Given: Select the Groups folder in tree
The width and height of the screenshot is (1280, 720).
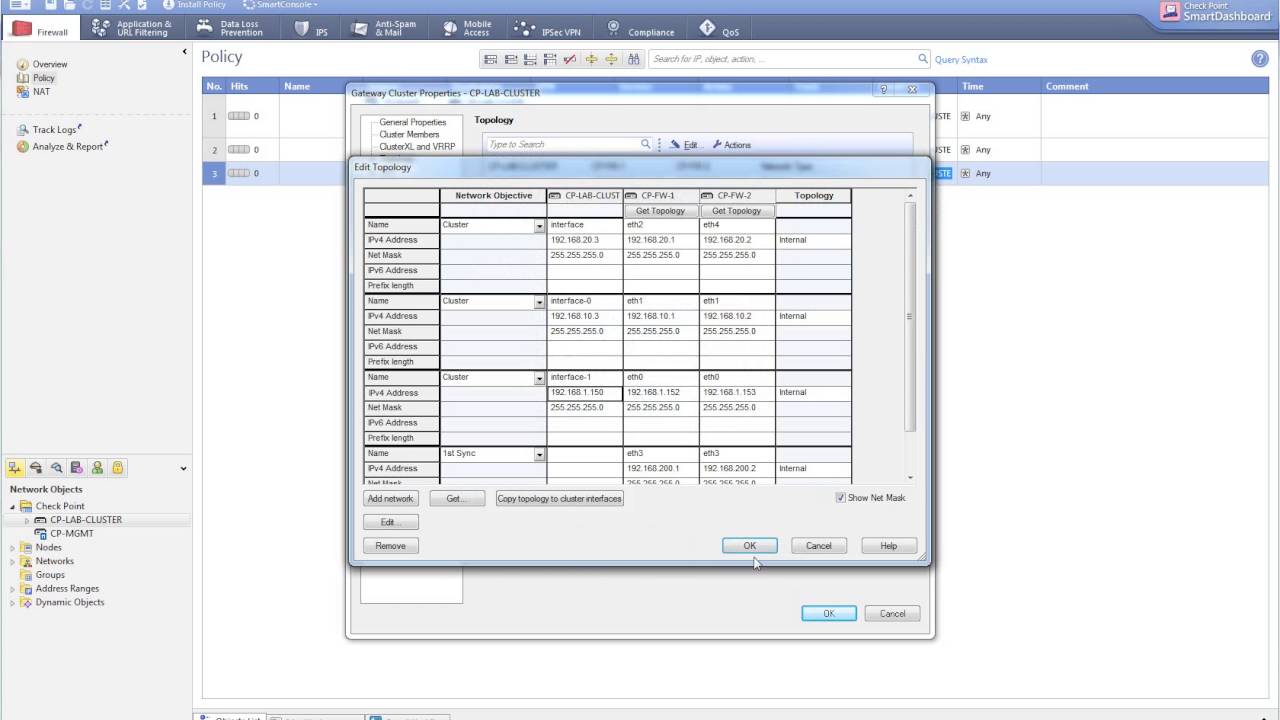Looking at the screenshot, I should (x=50, y=575).
